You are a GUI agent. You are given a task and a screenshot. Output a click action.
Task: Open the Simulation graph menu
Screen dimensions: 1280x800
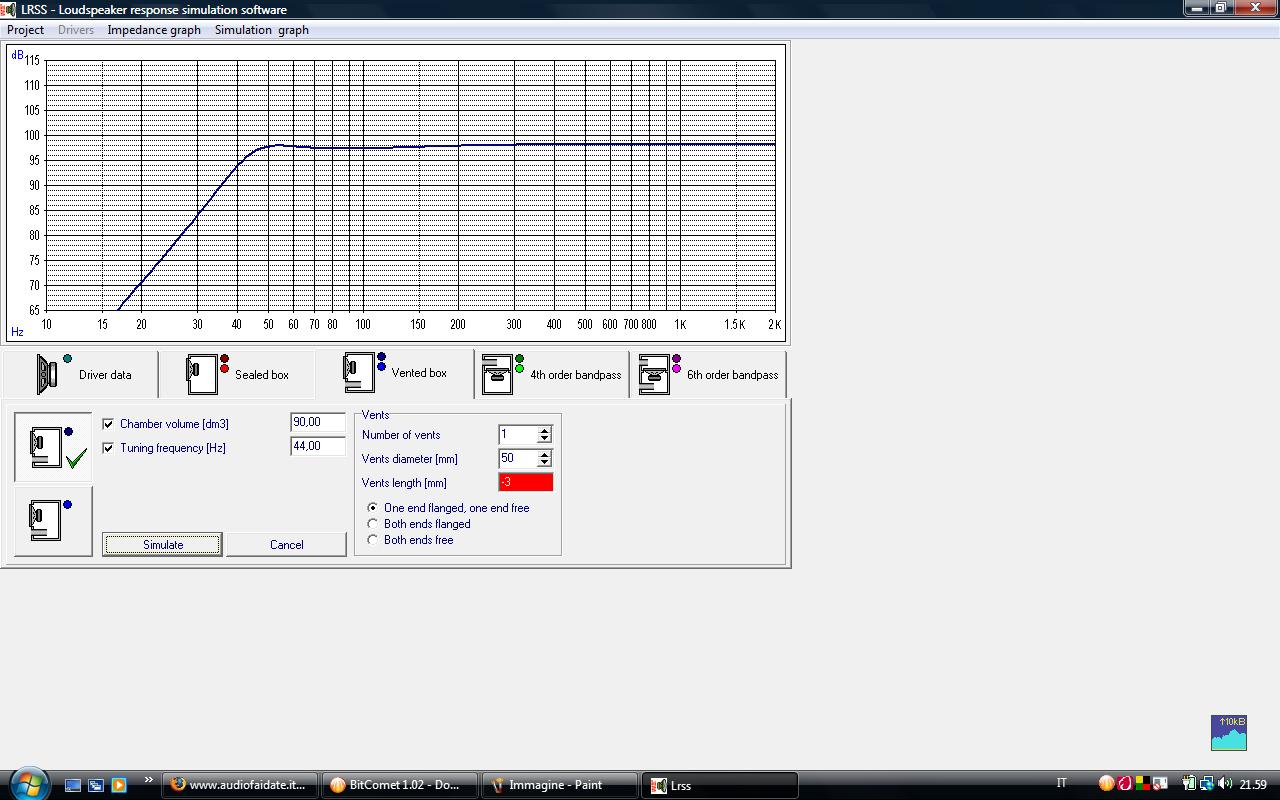pos(261,30)
